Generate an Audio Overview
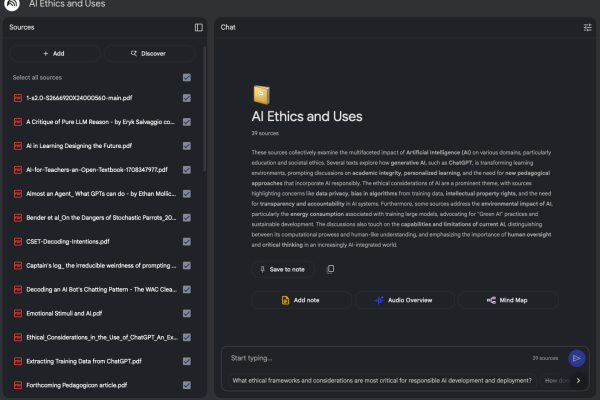The height and width of the screenshot is (400, 600). point(405,300)
